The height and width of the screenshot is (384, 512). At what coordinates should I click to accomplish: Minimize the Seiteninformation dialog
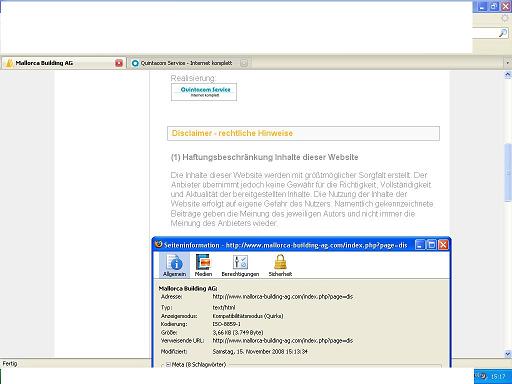[420, 245]
